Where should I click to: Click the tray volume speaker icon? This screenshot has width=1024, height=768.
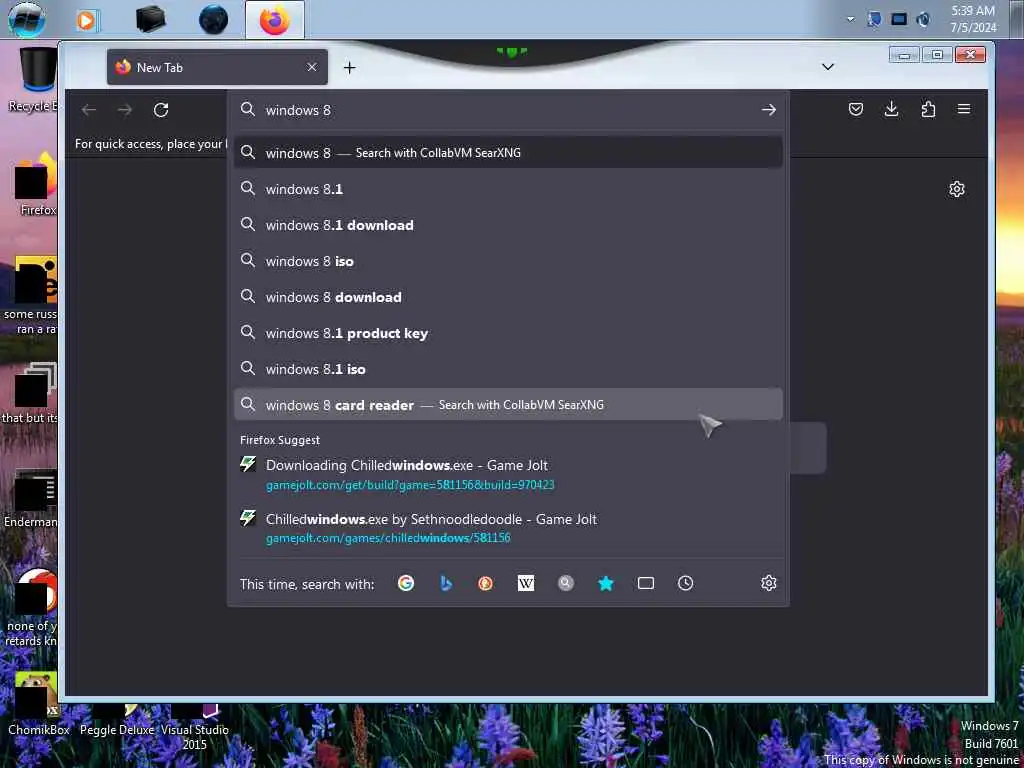coord(923,20)
